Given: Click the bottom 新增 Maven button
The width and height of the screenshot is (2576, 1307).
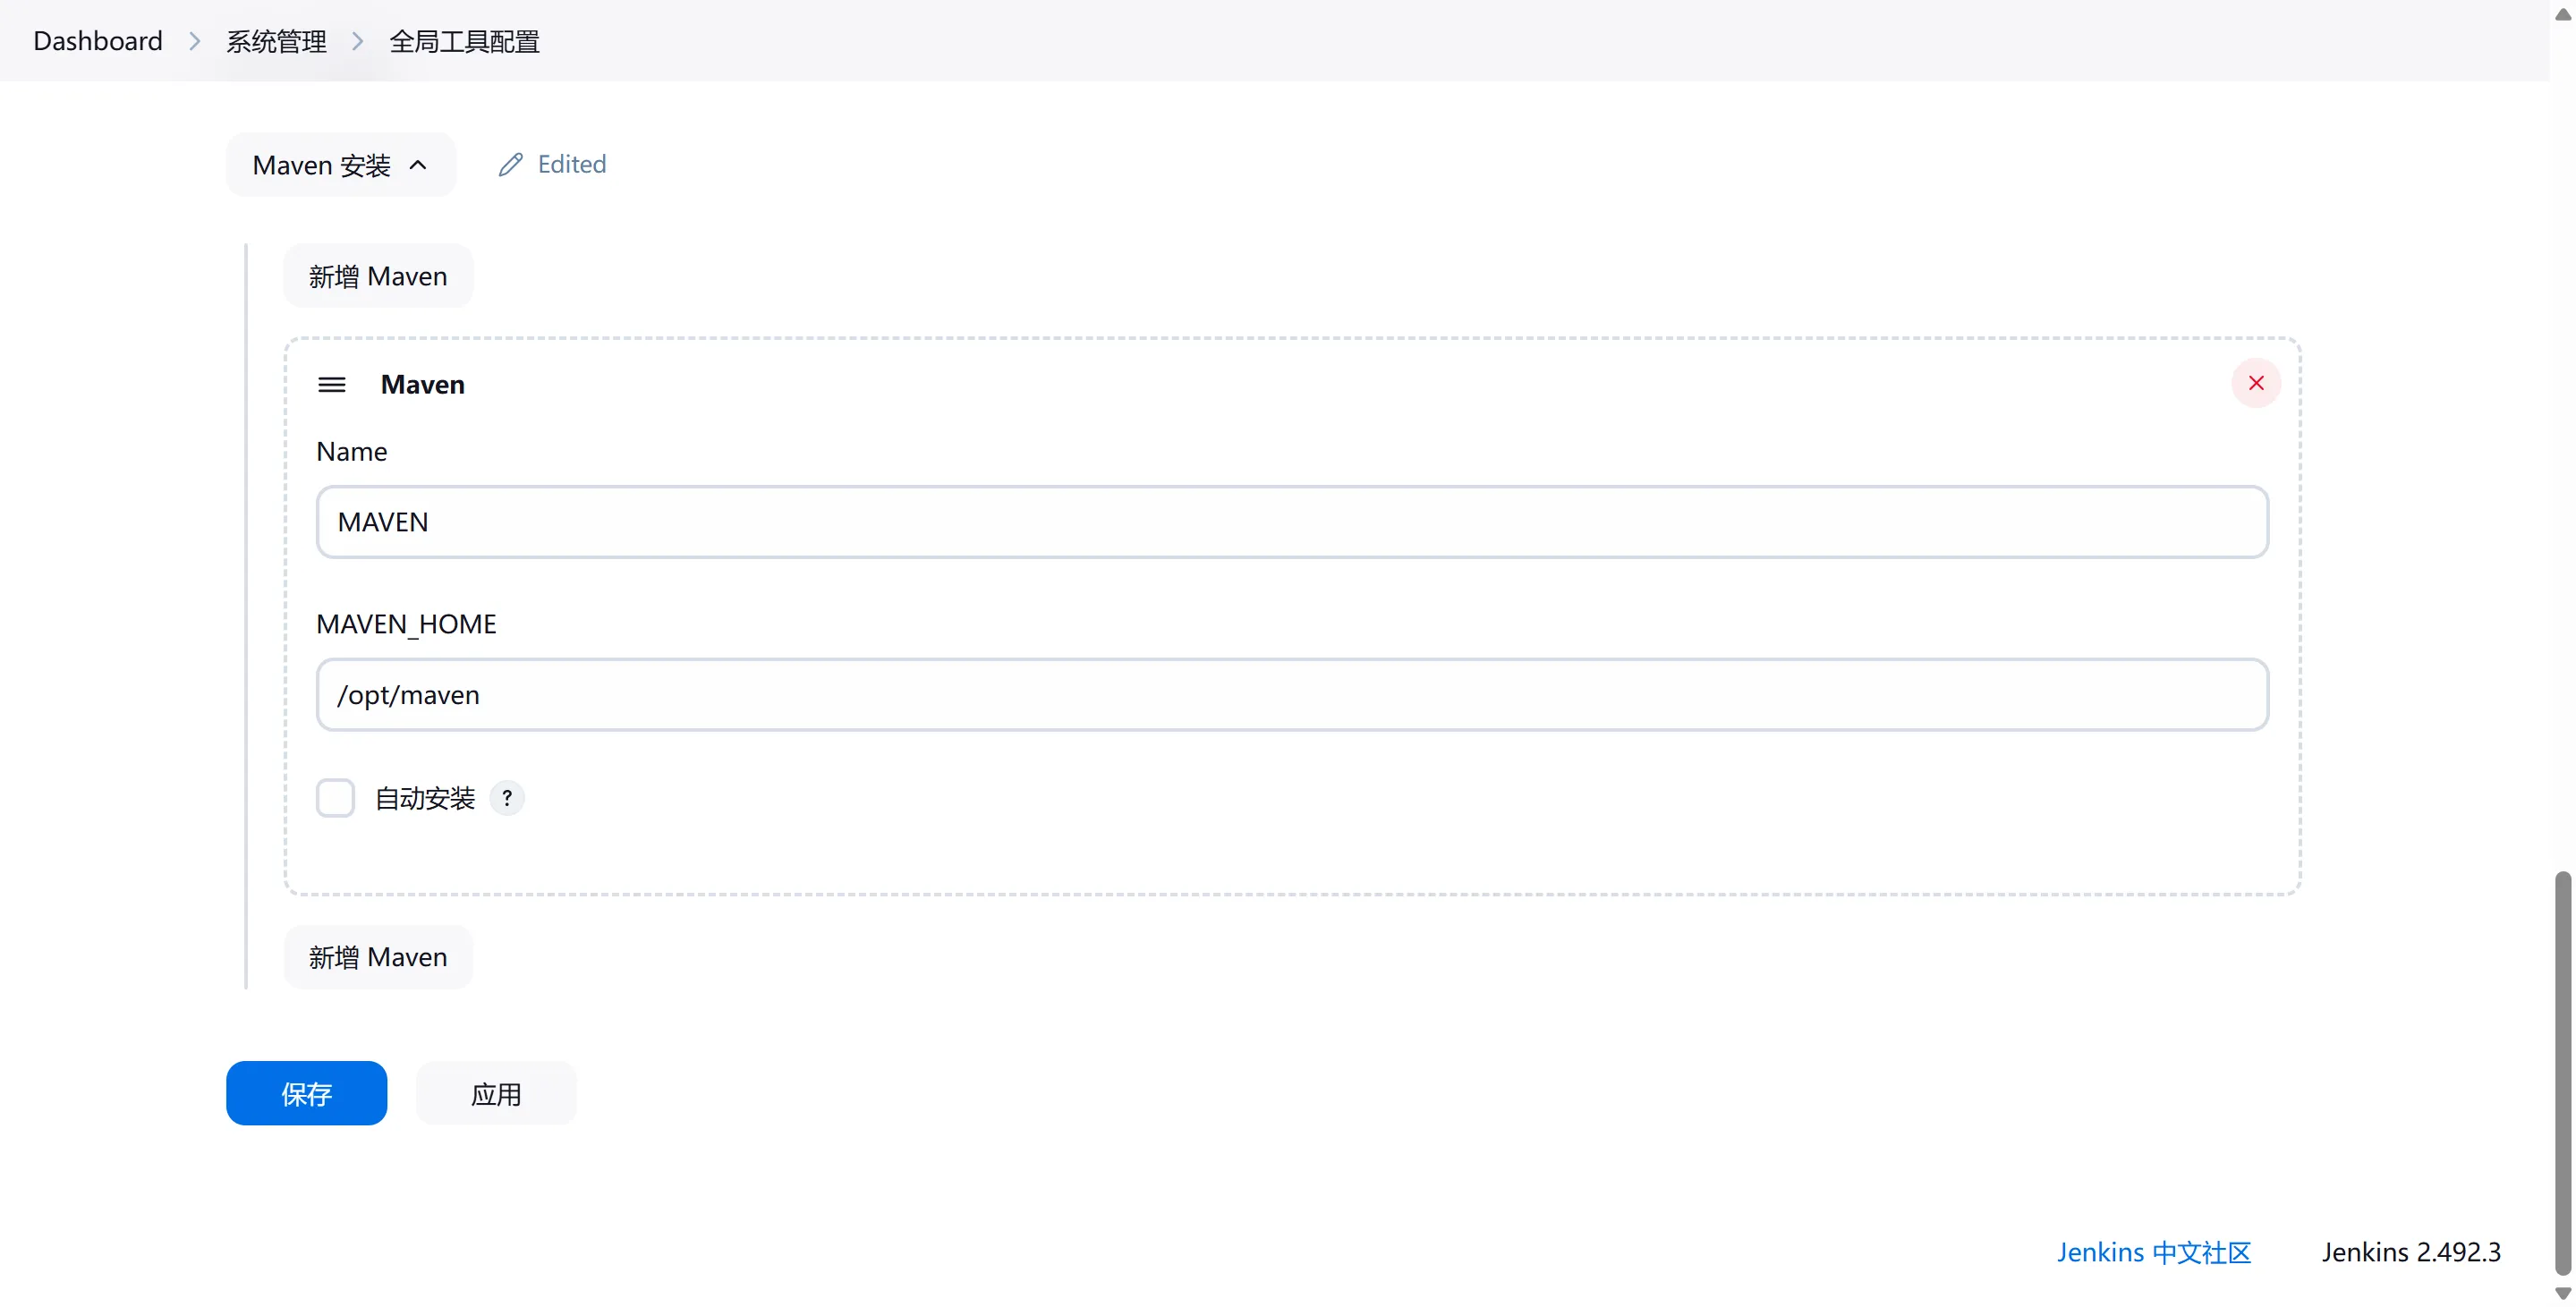Looking at the screenshot, I should (x=378, y=957).
